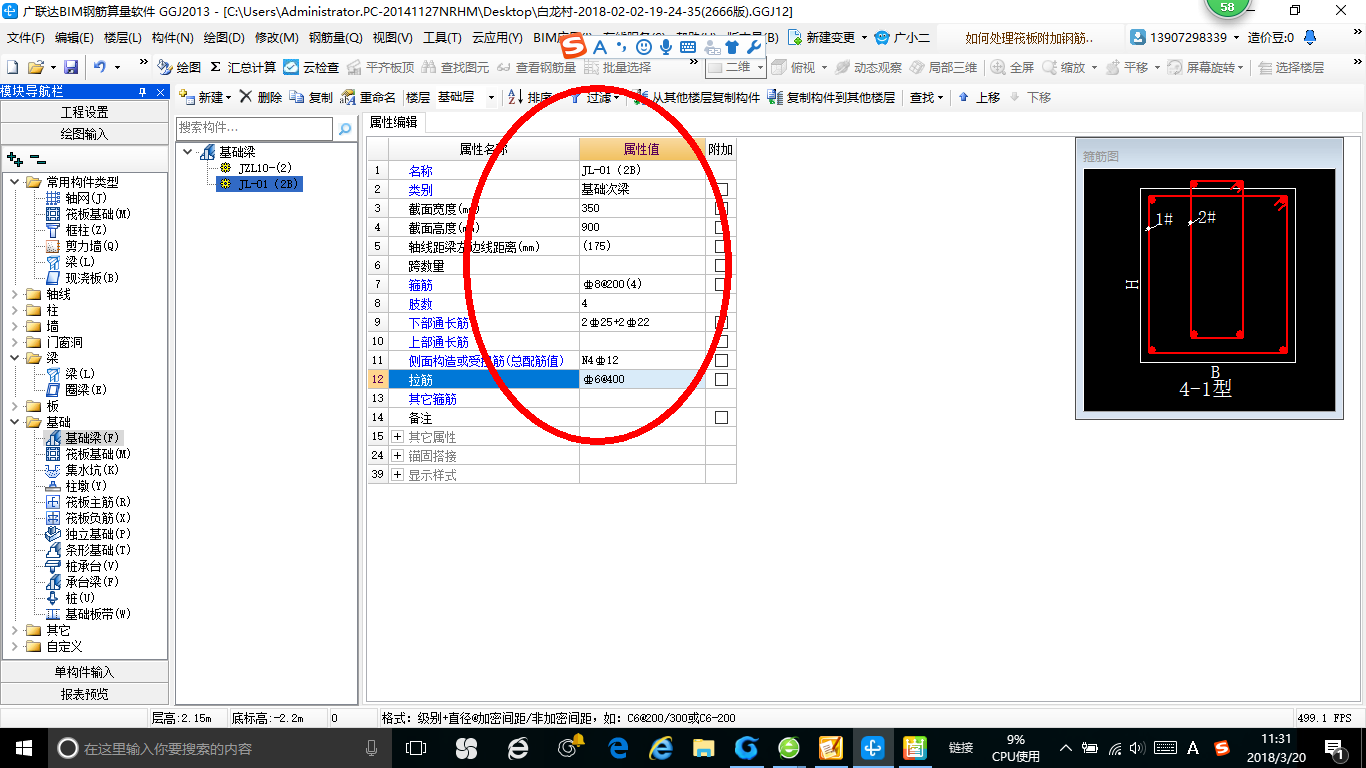Run 汇总计算 summary calculation

(x=243, y=67)
